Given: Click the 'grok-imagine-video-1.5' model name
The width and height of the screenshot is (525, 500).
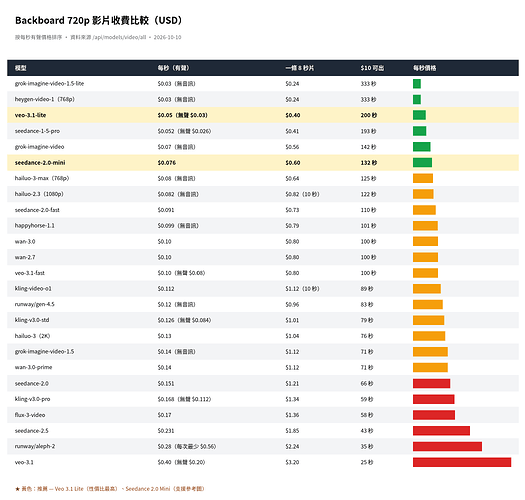Looking at the screenshot, I should [45, 352].
